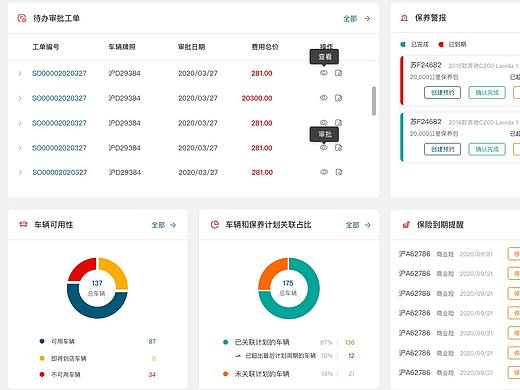
Task: Click 确认完成 on the red overdue card
Action: pyautogui.click(x=487, y=93)
